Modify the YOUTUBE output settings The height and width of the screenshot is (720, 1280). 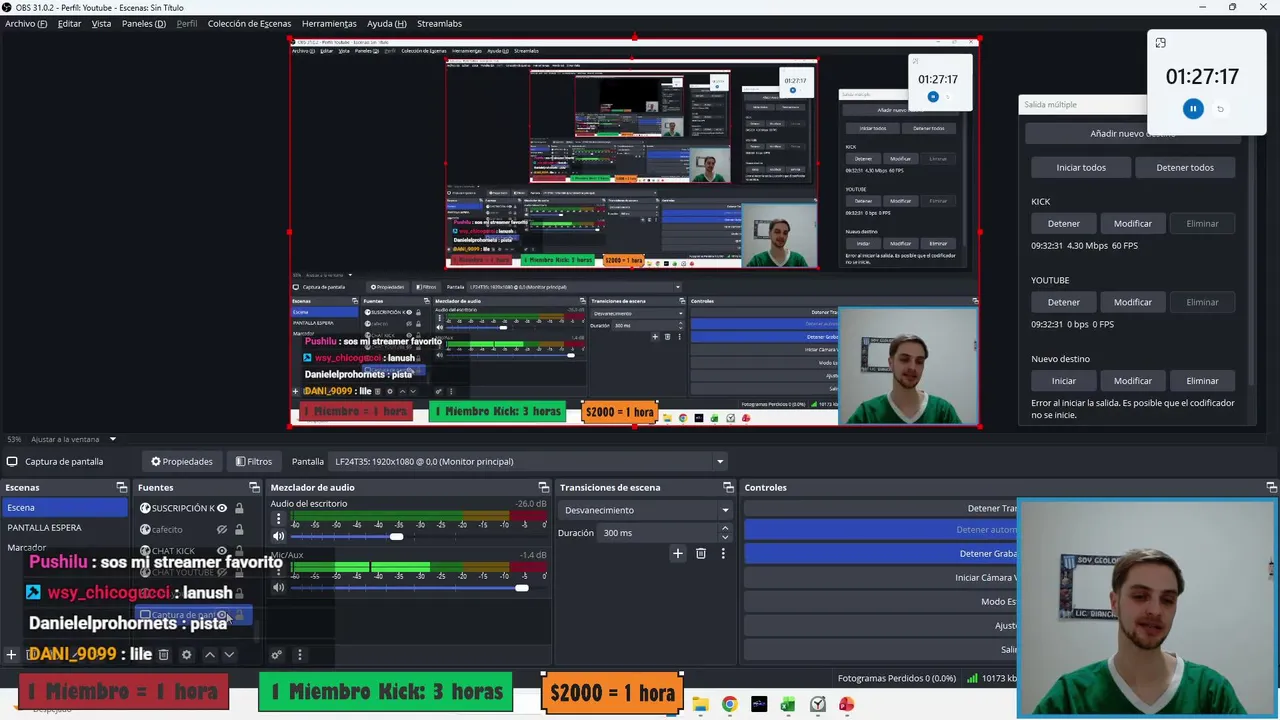(x=1133, y=302)
